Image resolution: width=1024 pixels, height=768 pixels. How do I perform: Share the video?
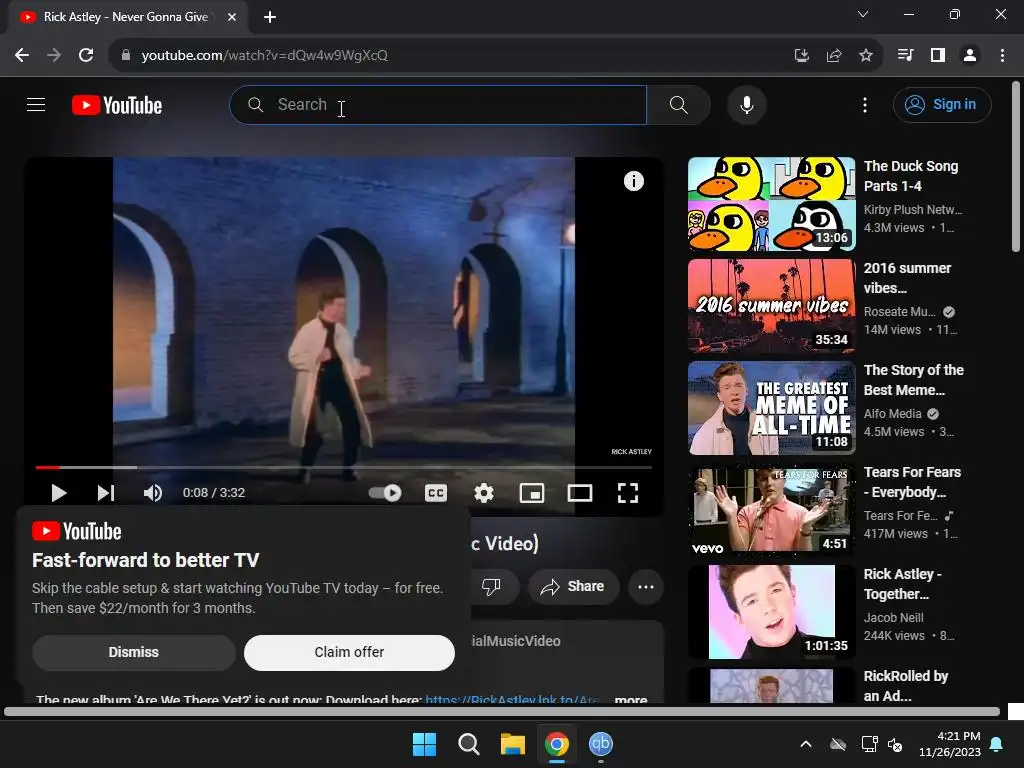(x=573, y=586)
